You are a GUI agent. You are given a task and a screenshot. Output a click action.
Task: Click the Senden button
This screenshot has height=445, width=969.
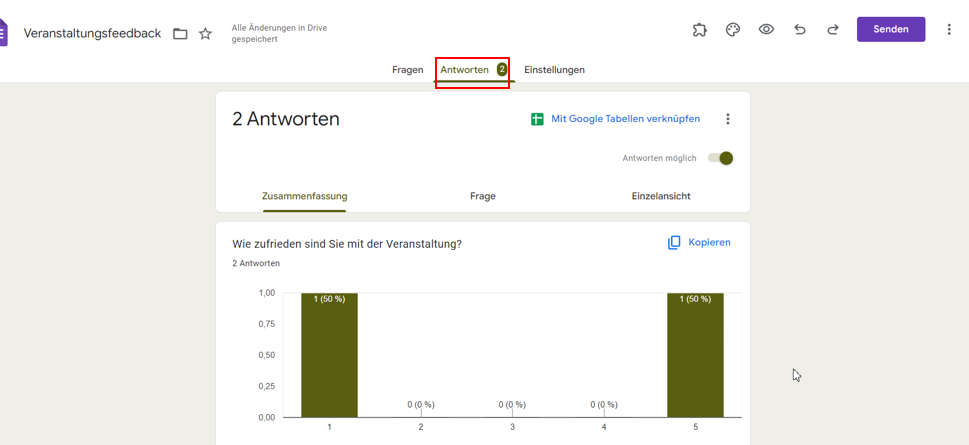click(x=891, y=29)
